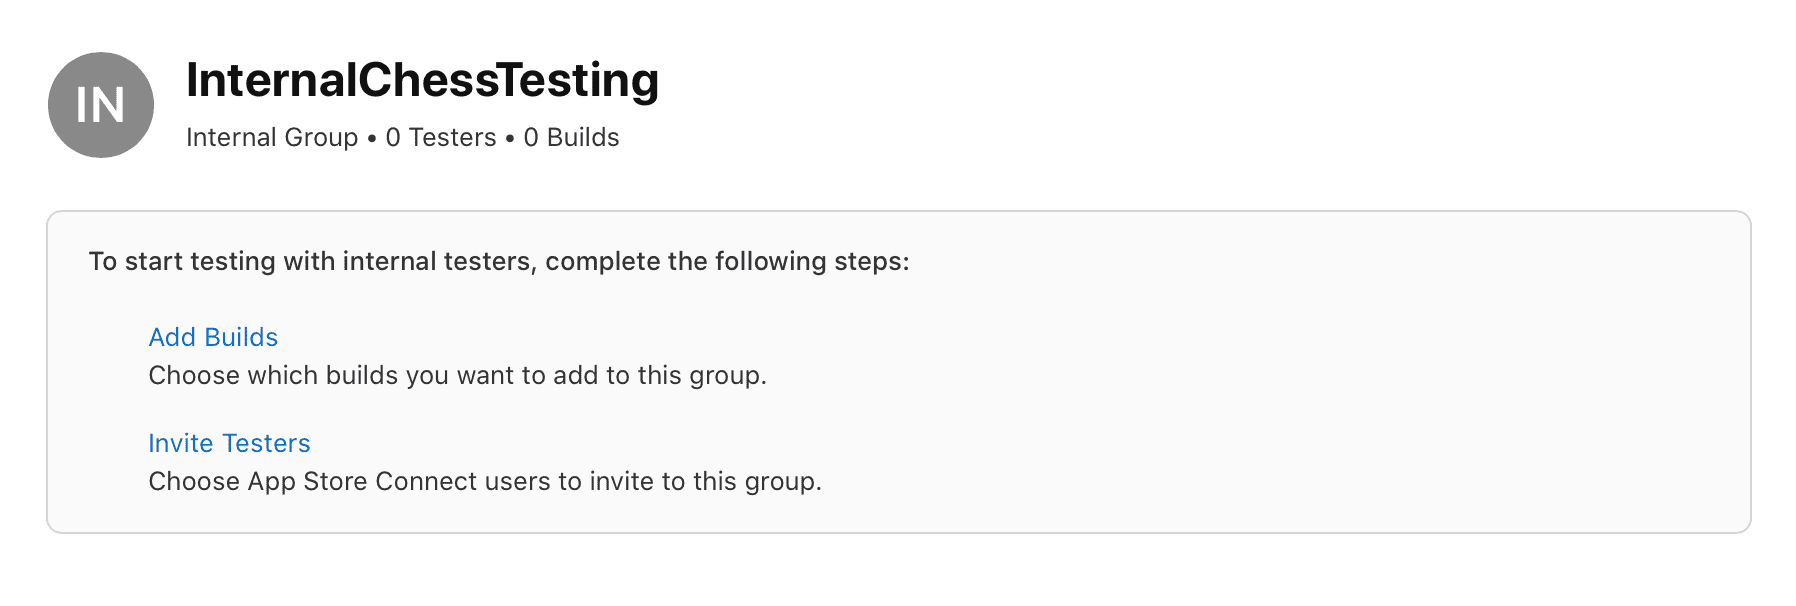Click the 0 Testers count

(441, 137)
